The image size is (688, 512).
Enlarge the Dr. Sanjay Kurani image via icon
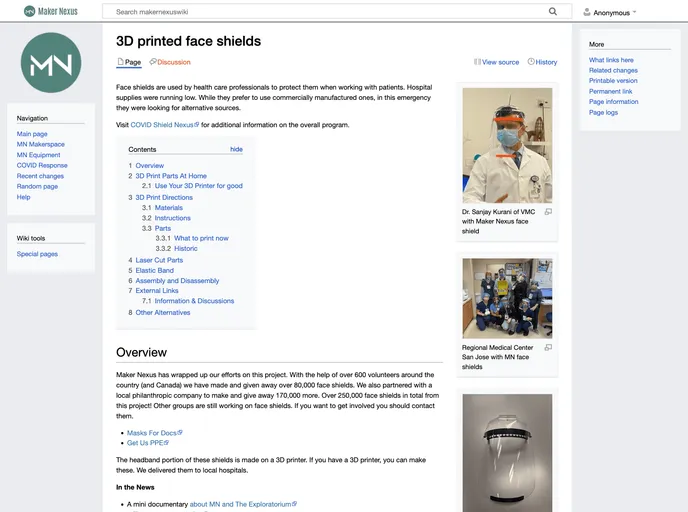(x=548, y=212)
